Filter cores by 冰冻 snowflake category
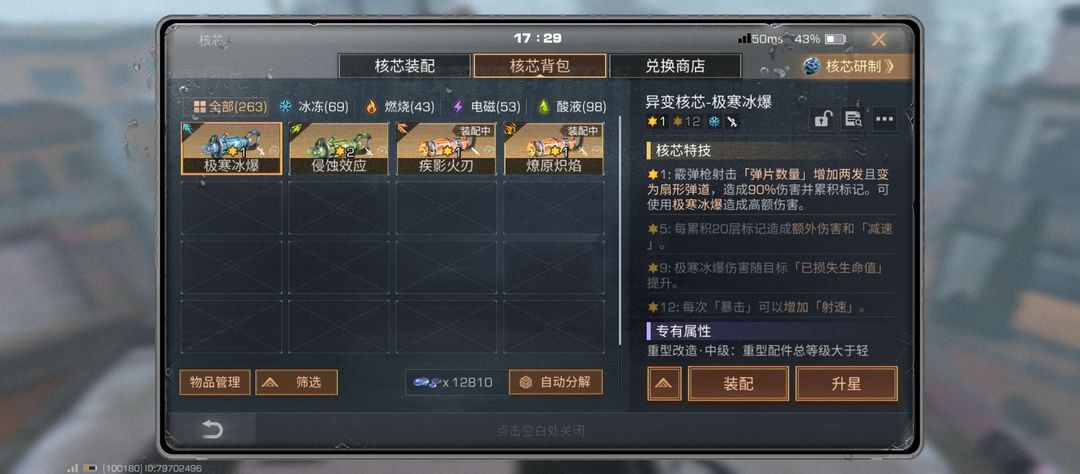This screenshot has width=1080, height=474. [313, 107]
